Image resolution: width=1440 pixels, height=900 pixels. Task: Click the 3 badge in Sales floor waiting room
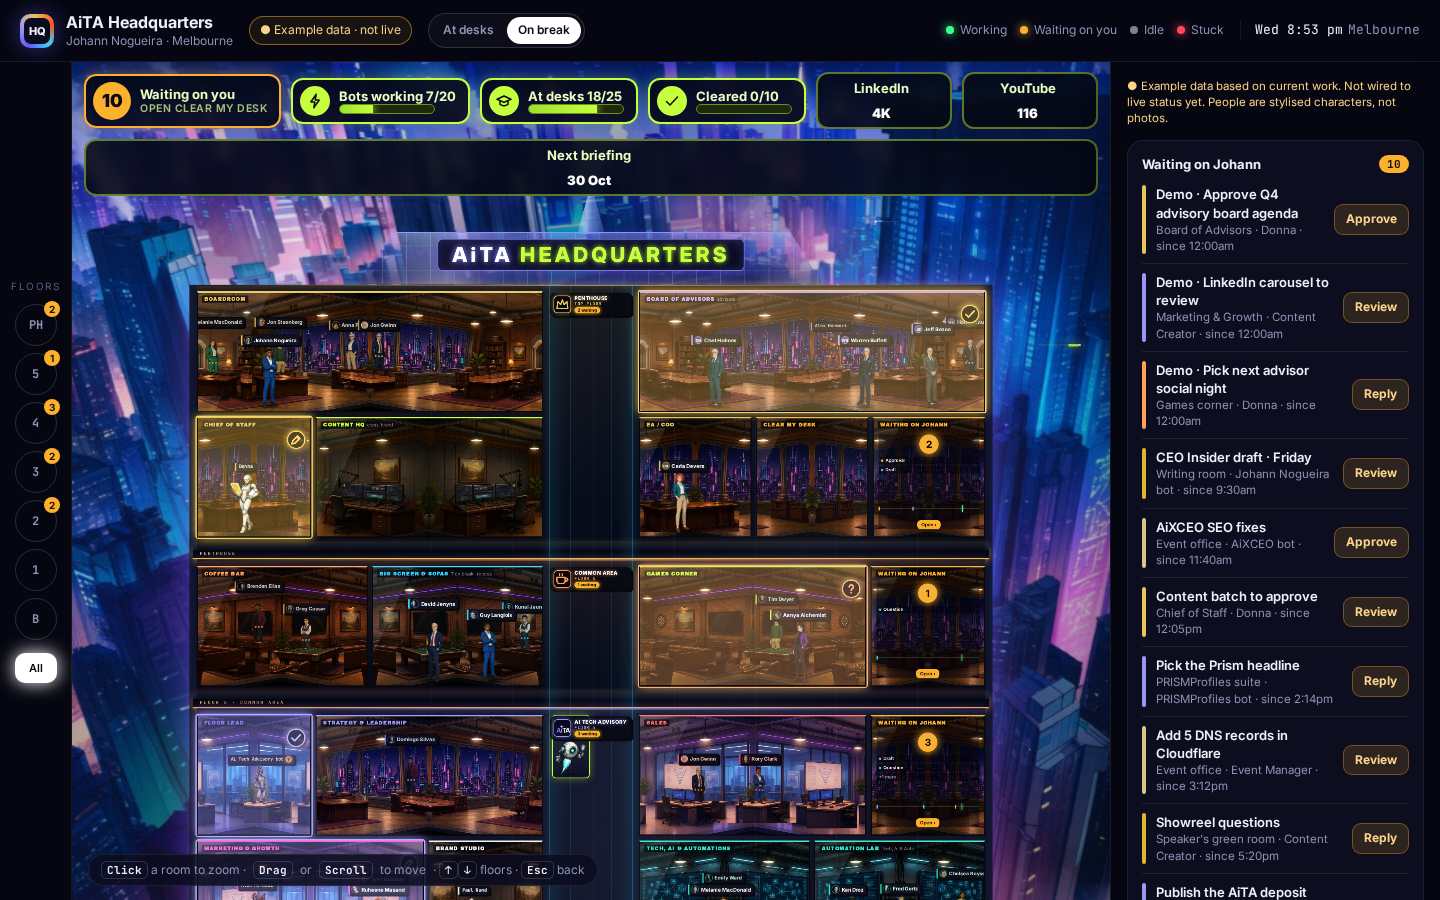tap(928, 742)
